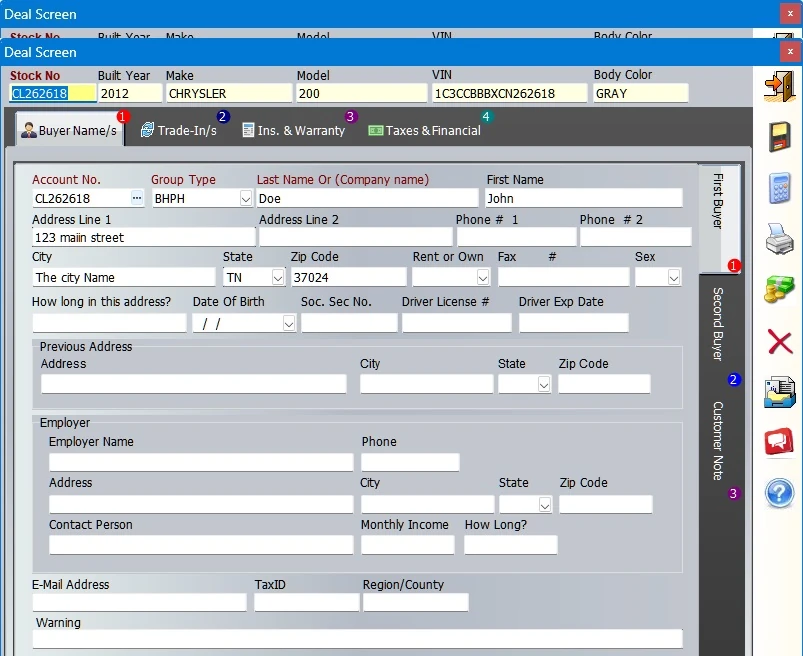Click the red X delete icon
803x656 pixels.
[779, 342]
